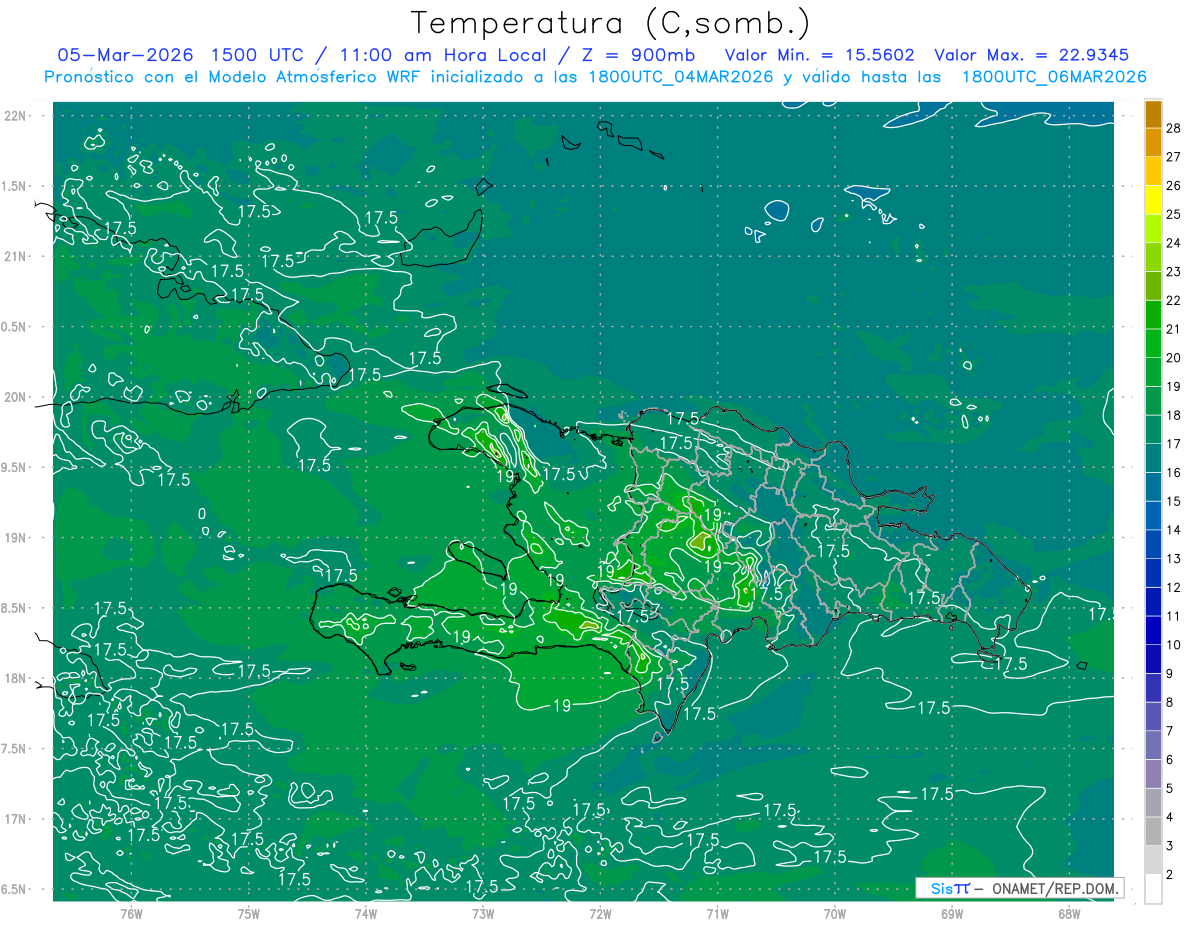Click the "72W" longitude axis label

coord(600,913)
